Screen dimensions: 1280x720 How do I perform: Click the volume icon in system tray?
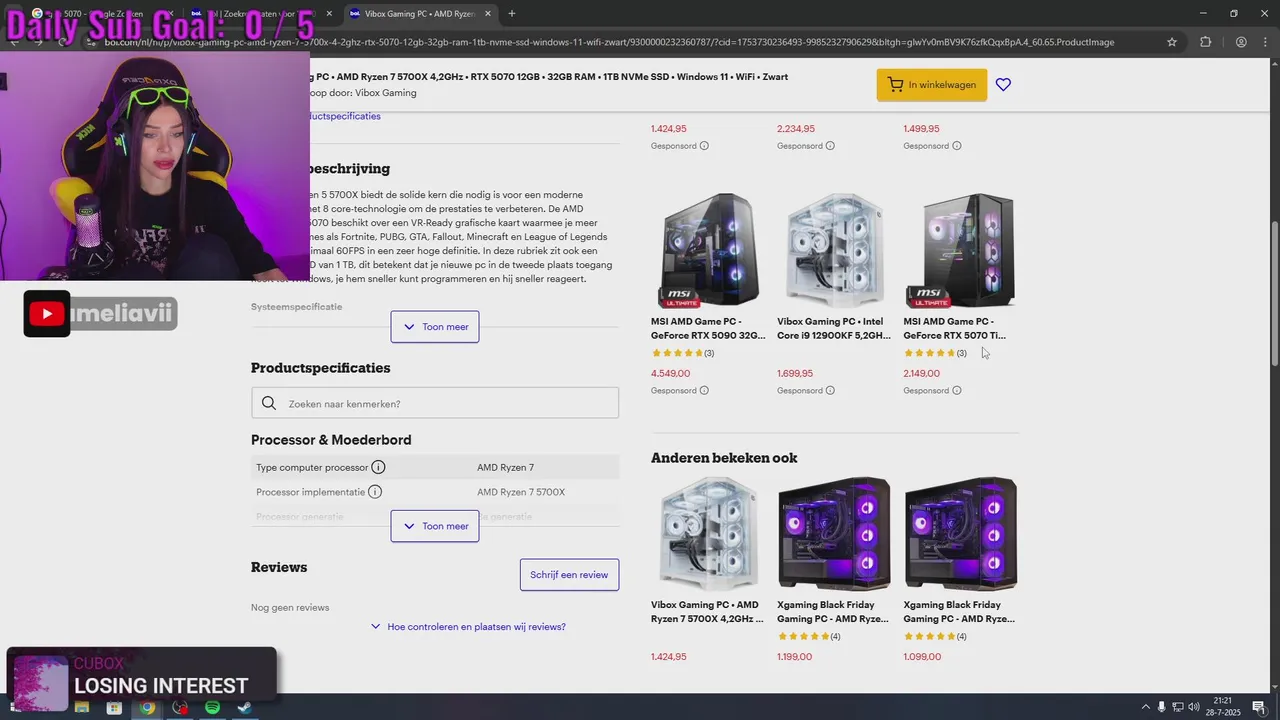pyautogui.click(x=1193, y=708)
